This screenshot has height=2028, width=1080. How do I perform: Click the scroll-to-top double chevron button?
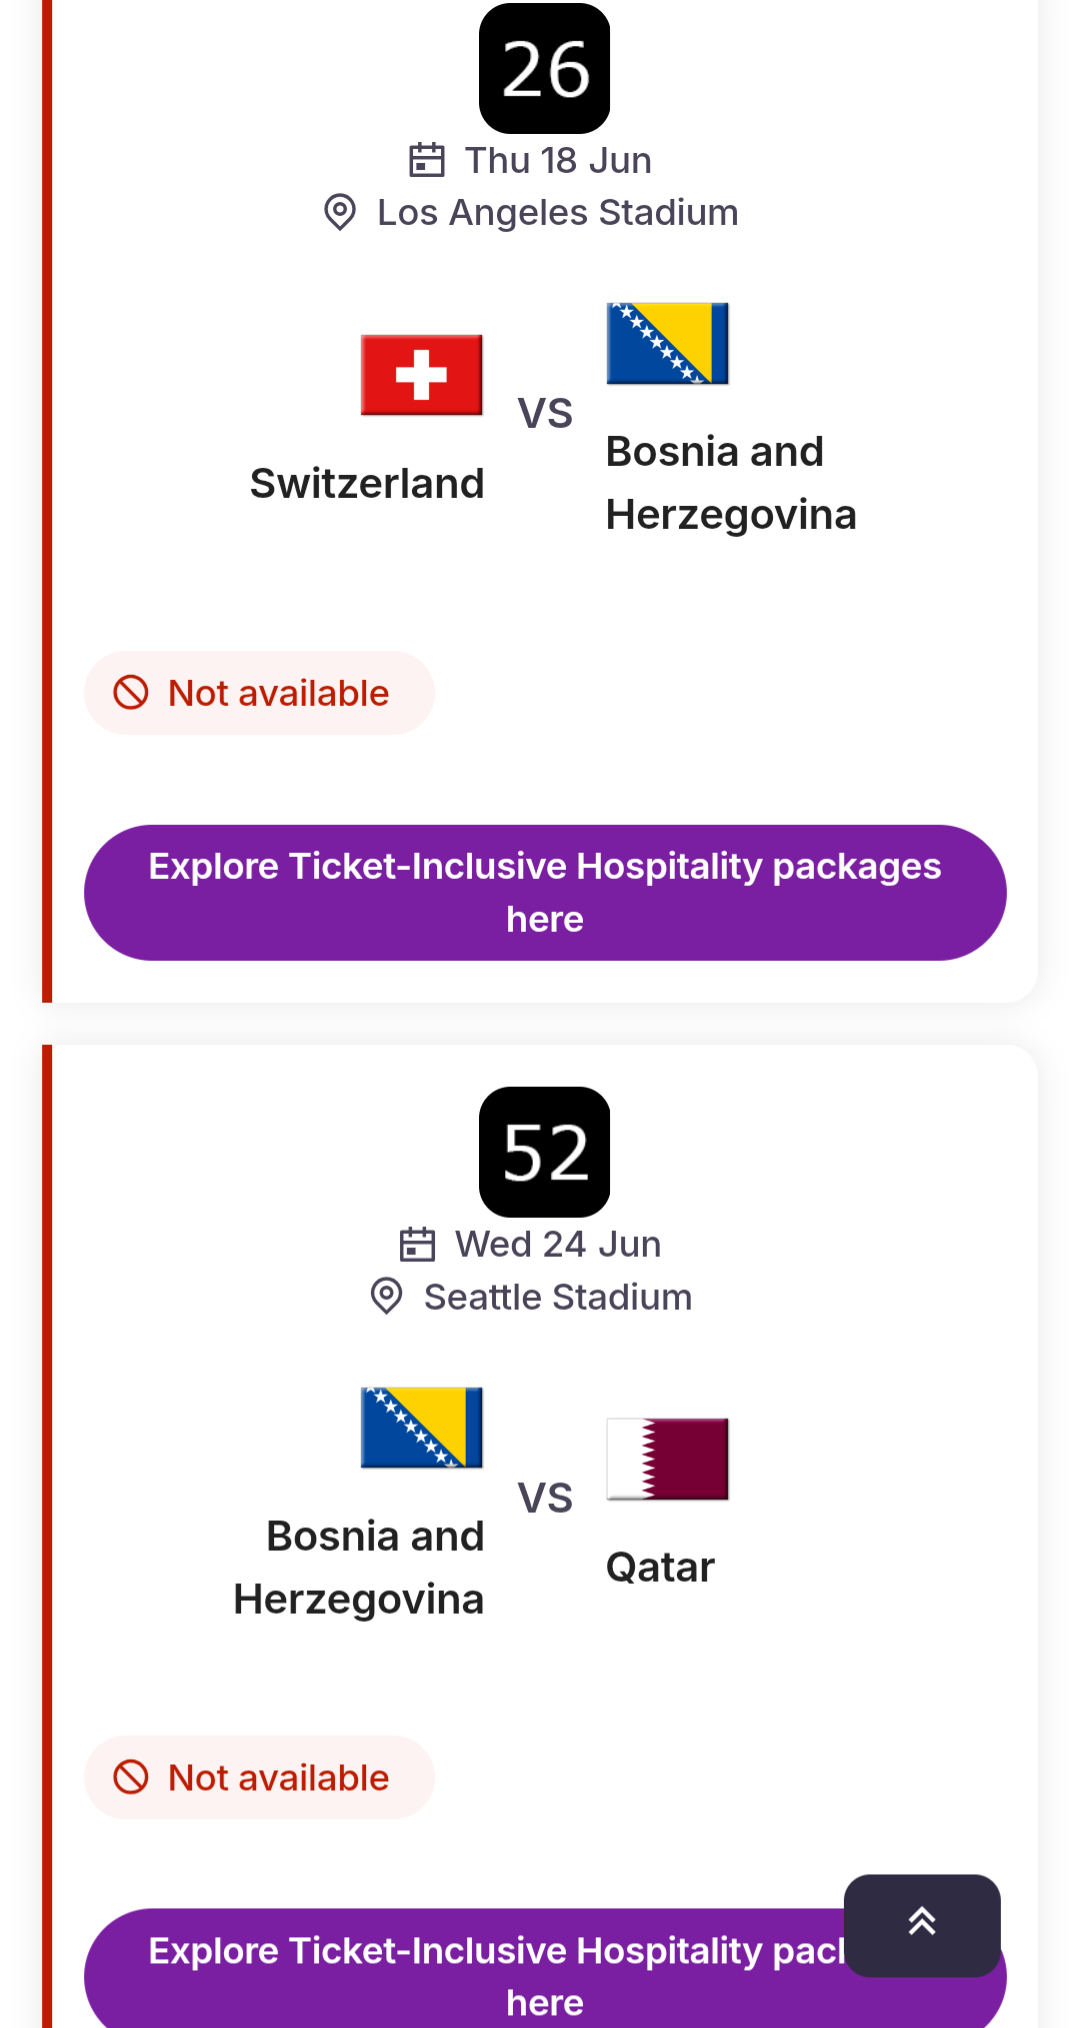click(x=921, y=1923)
